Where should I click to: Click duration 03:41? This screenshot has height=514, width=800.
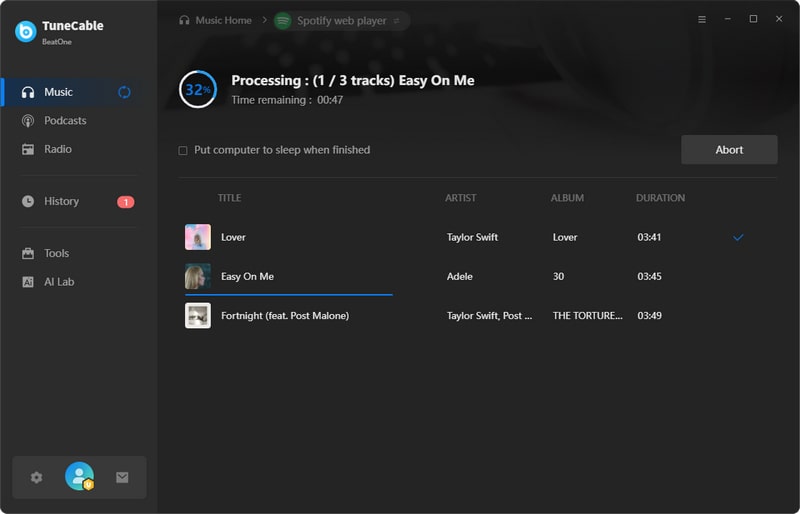coord(649,237)
